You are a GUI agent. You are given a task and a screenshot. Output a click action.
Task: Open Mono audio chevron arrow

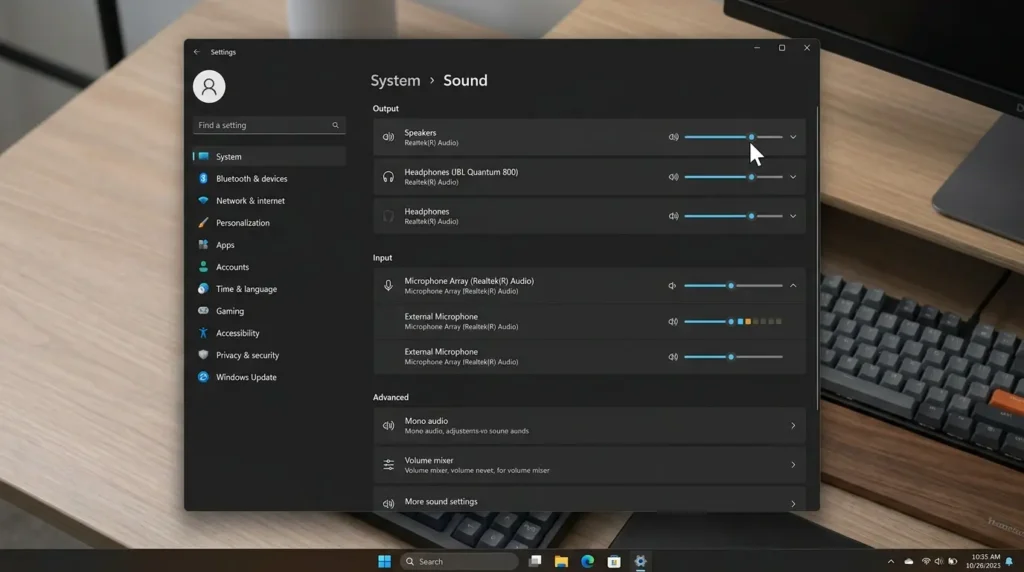pos(793,426)
